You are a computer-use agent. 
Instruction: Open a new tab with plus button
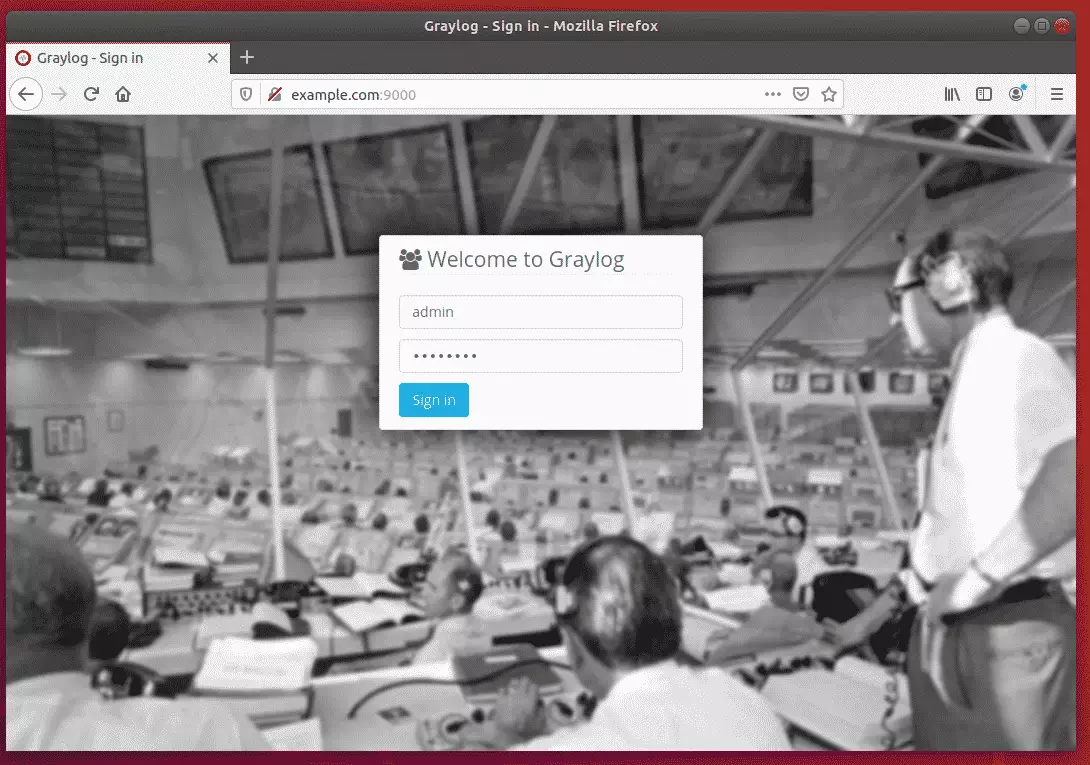click(x=247, y=58)
